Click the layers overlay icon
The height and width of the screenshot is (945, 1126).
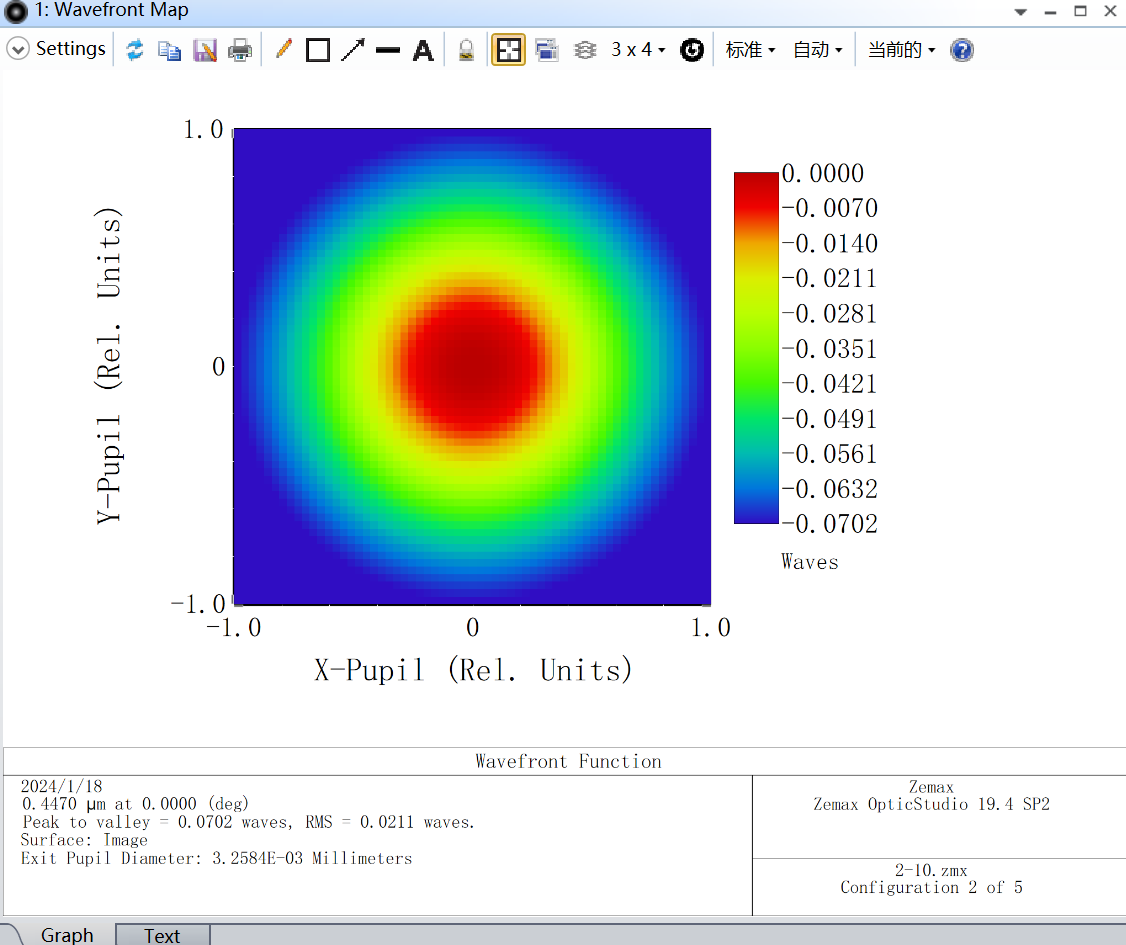pos(585,50)
